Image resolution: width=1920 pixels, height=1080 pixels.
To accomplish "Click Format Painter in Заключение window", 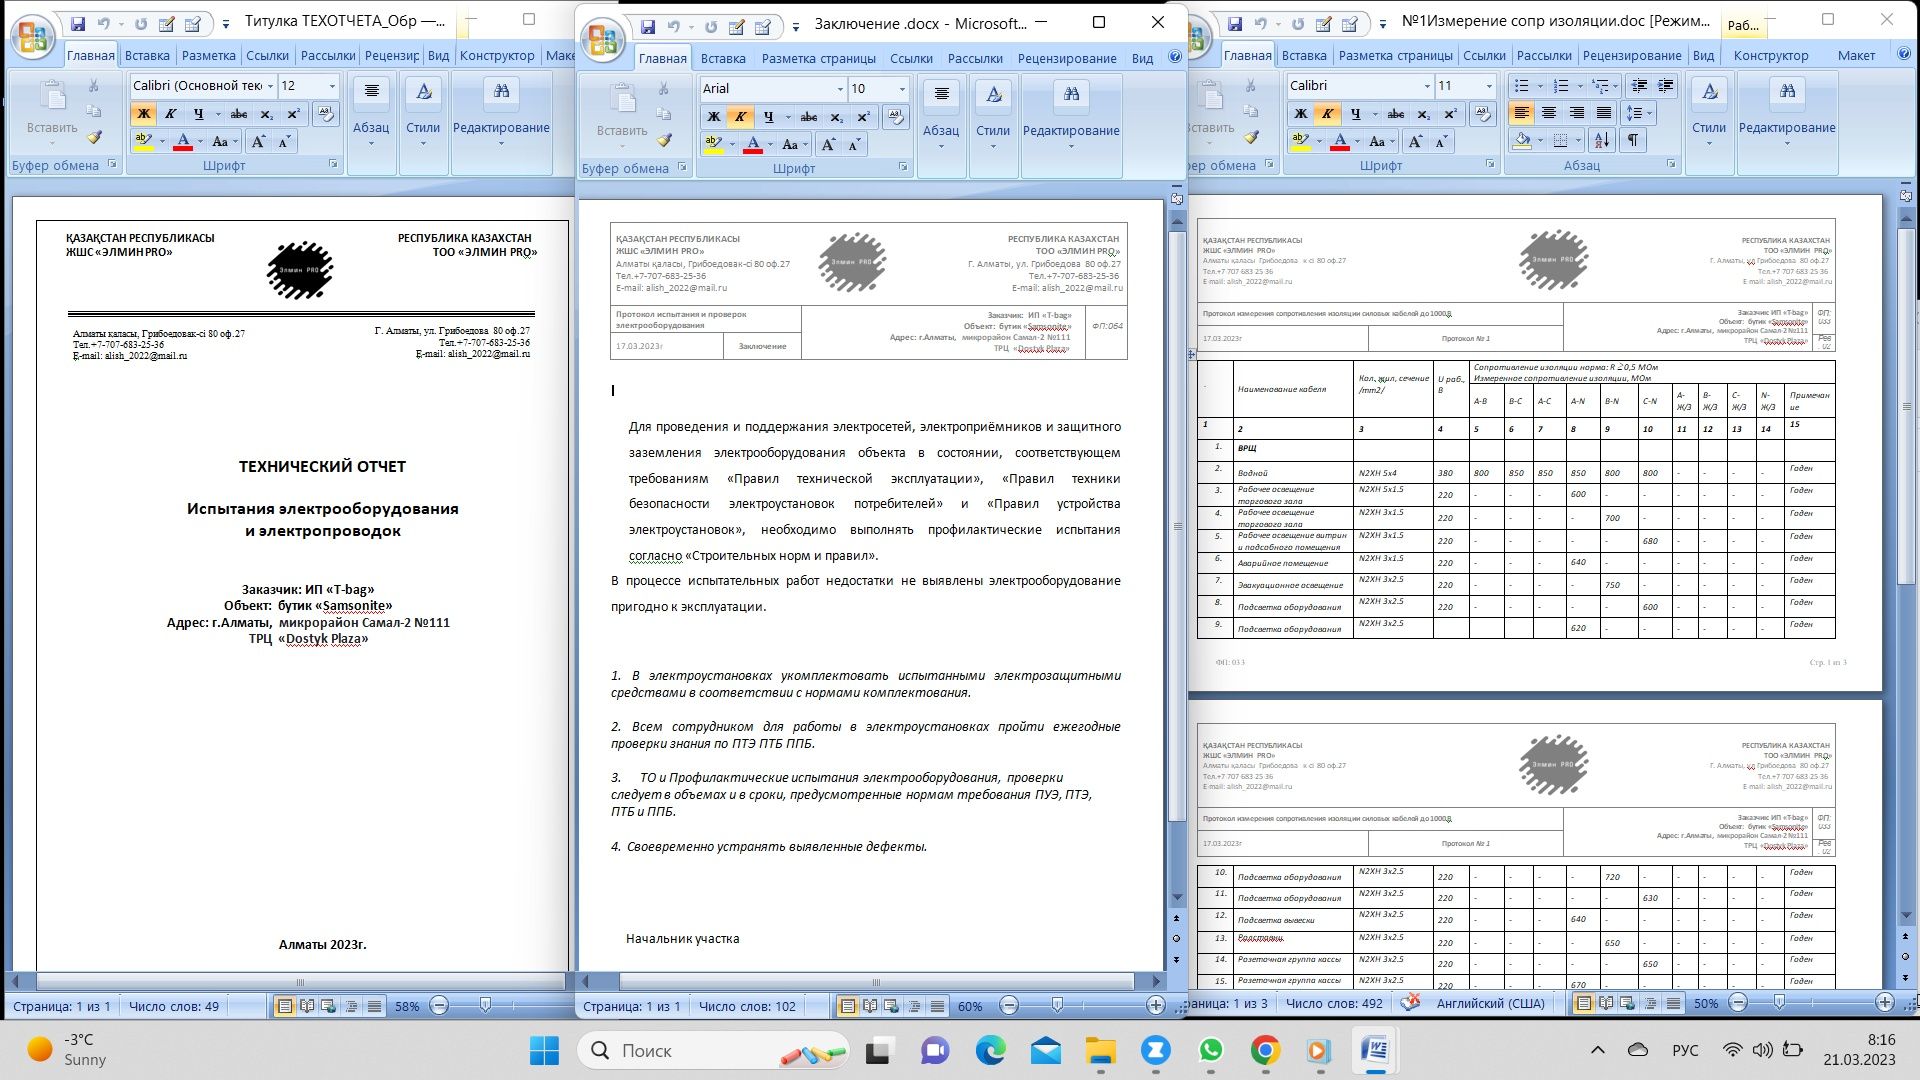I will 665,140.
